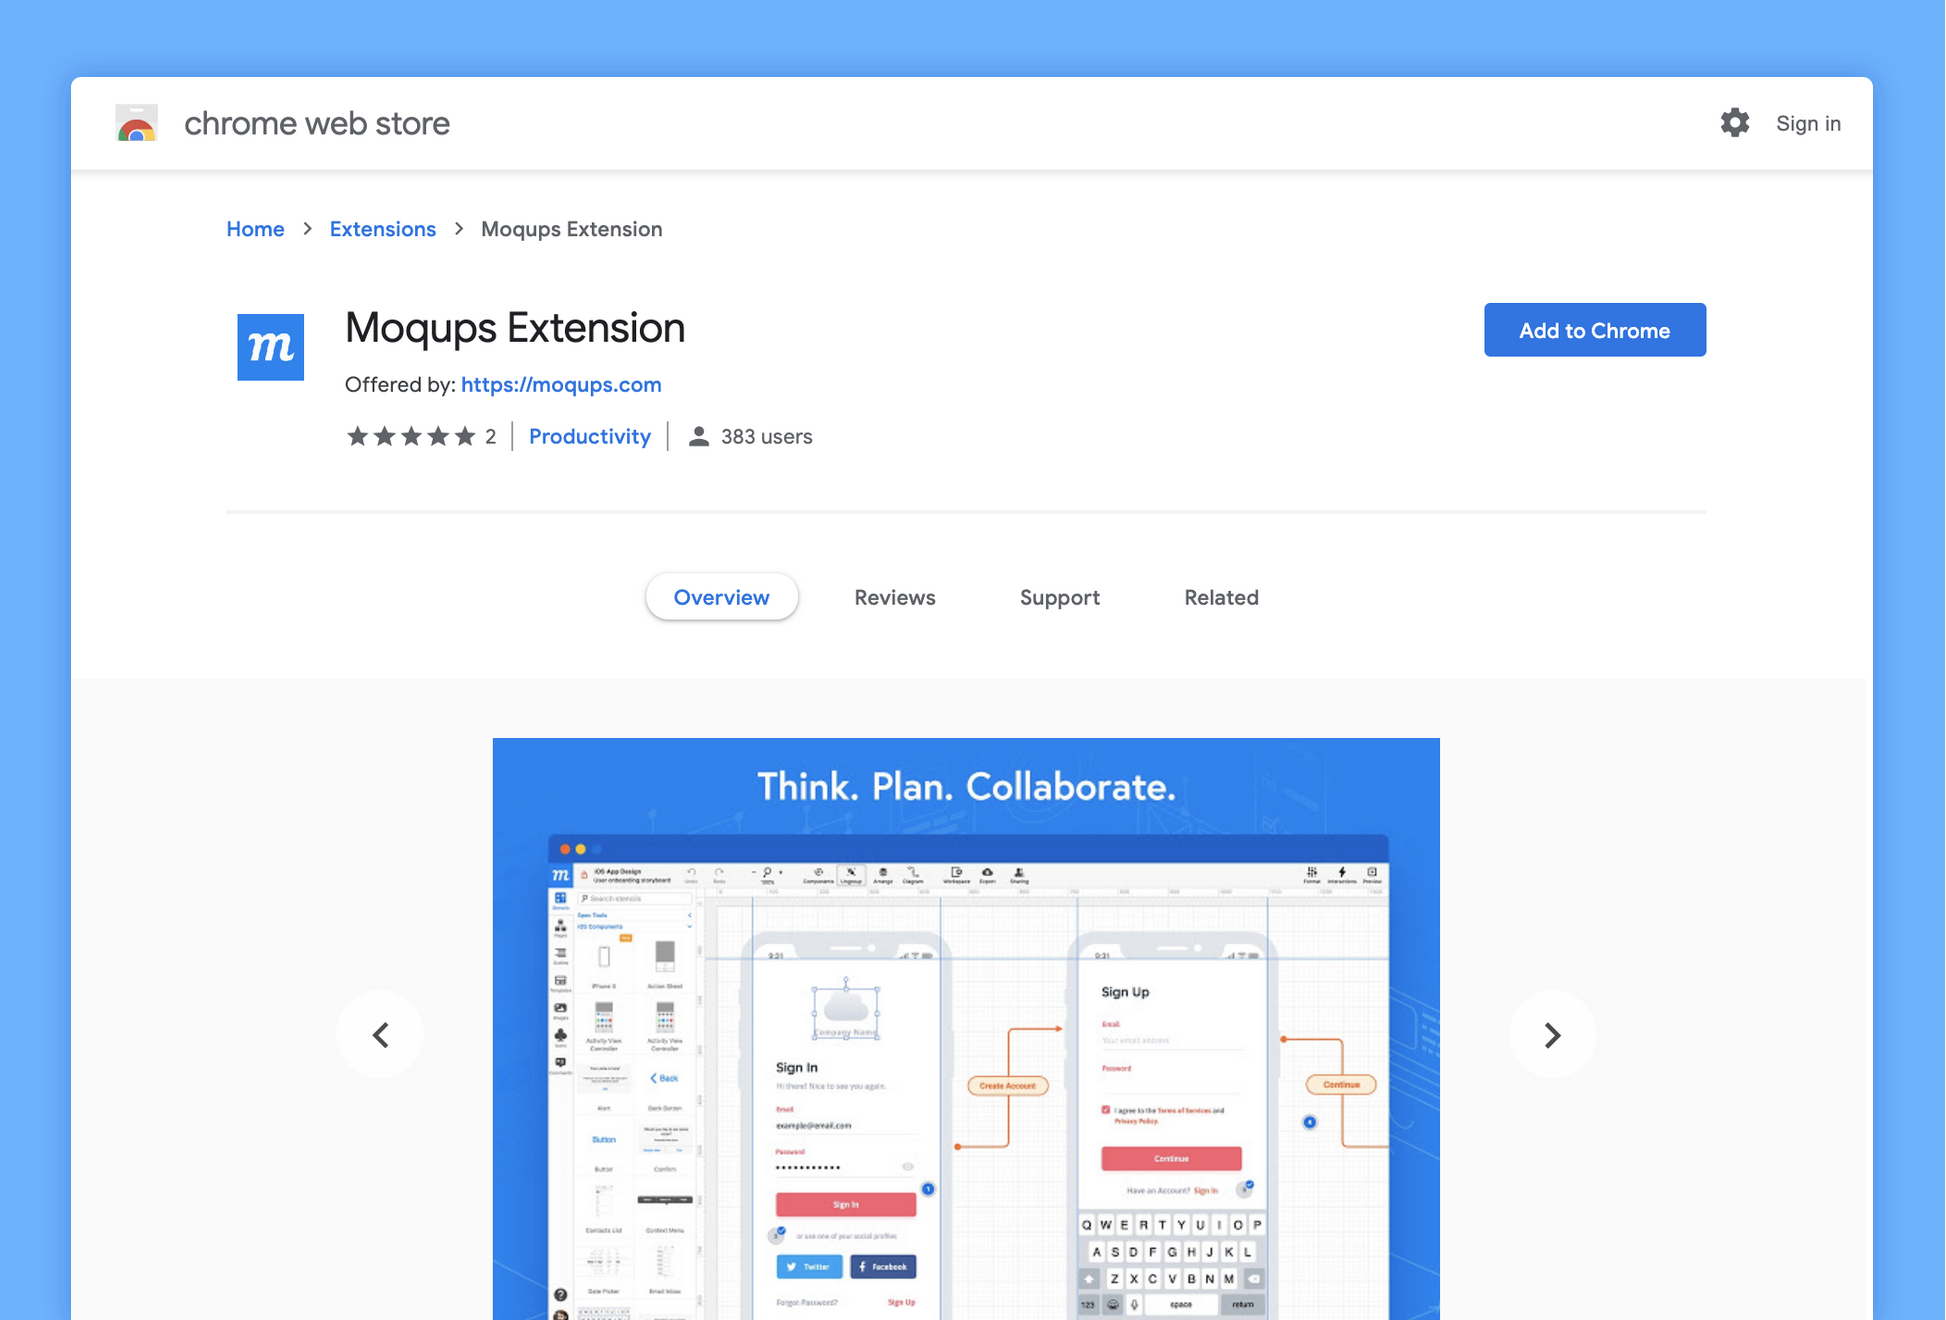Open Preview mode via the top-right toolbar icon
The image size is (1946, 1320).
[x=1371, y=872]
